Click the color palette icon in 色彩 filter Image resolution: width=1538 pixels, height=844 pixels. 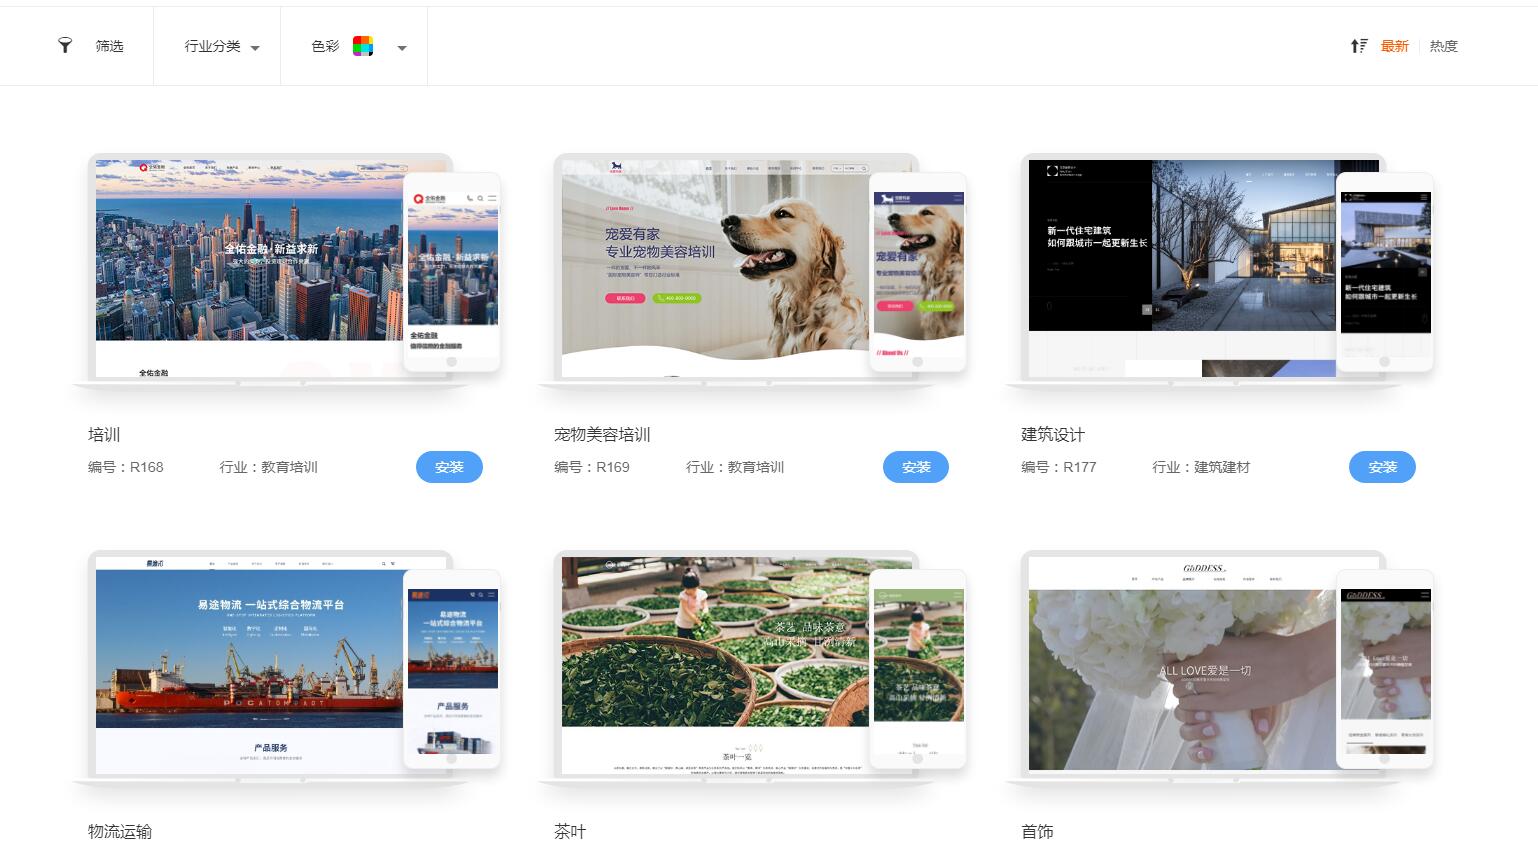coord(363,46)
